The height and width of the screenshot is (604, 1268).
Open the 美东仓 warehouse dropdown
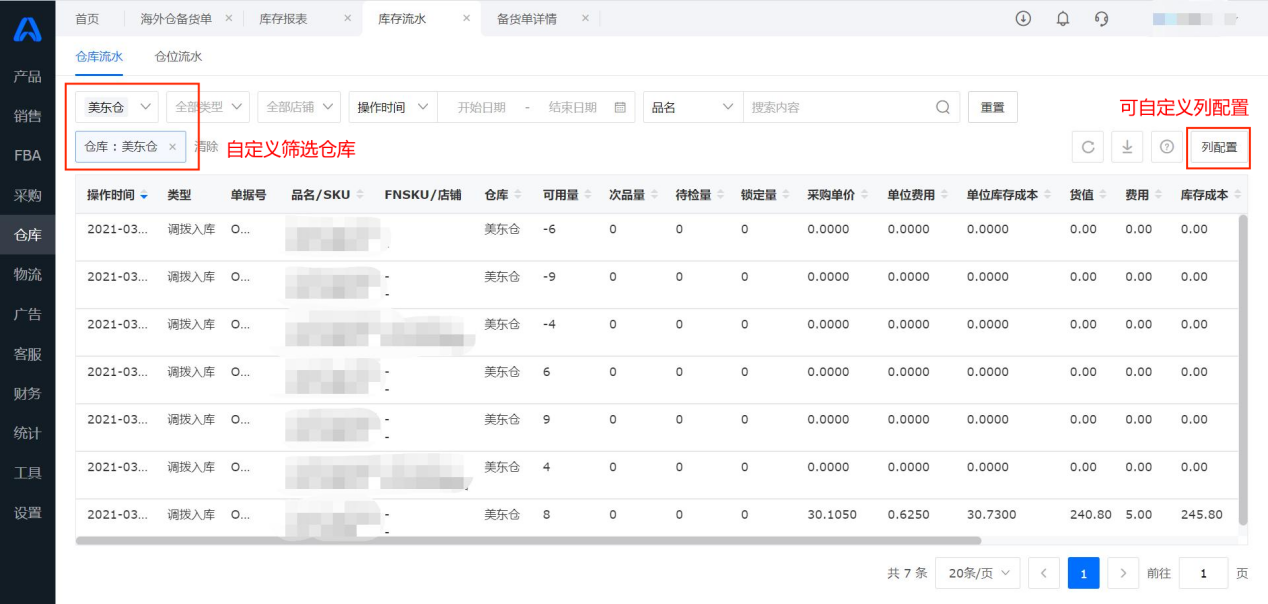117,107
